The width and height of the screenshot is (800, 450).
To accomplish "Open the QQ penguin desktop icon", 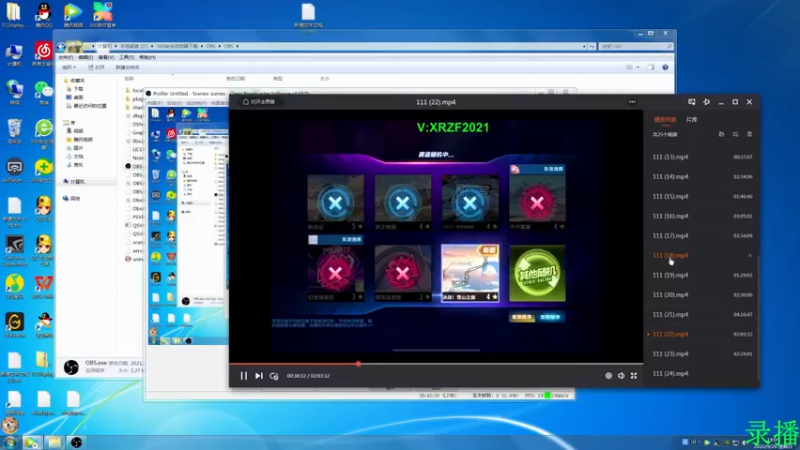I will click(44, 14).
